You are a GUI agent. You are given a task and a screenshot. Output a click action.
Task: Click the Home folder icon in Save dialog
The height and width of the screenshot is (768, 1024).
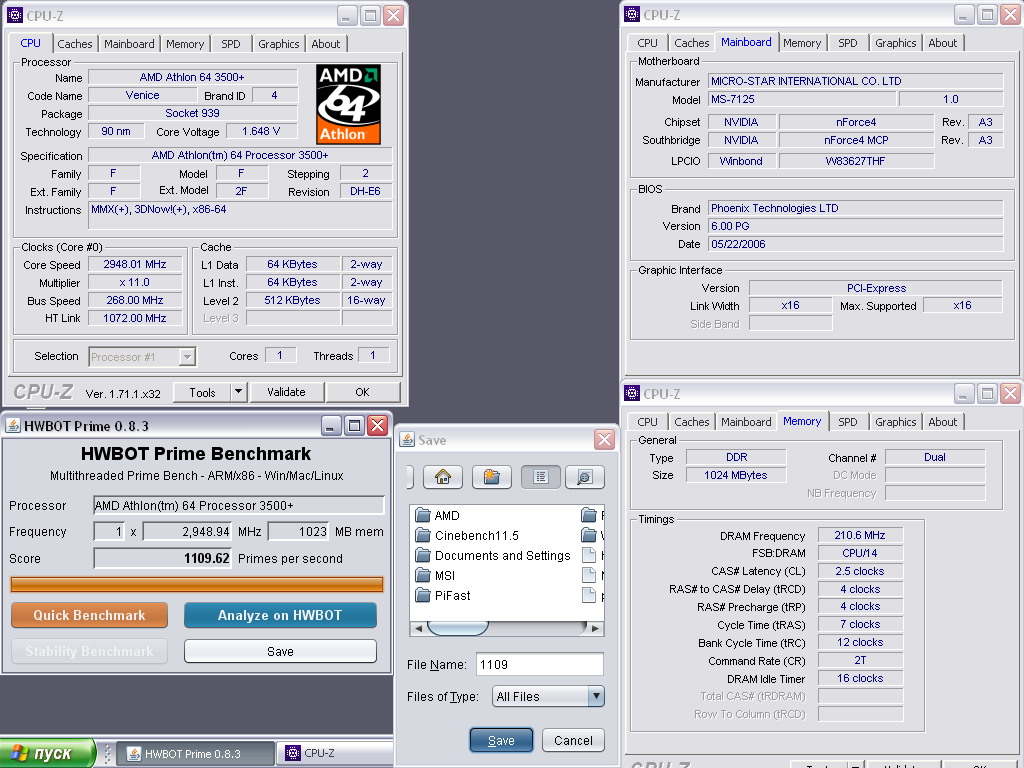click(443, 477)
